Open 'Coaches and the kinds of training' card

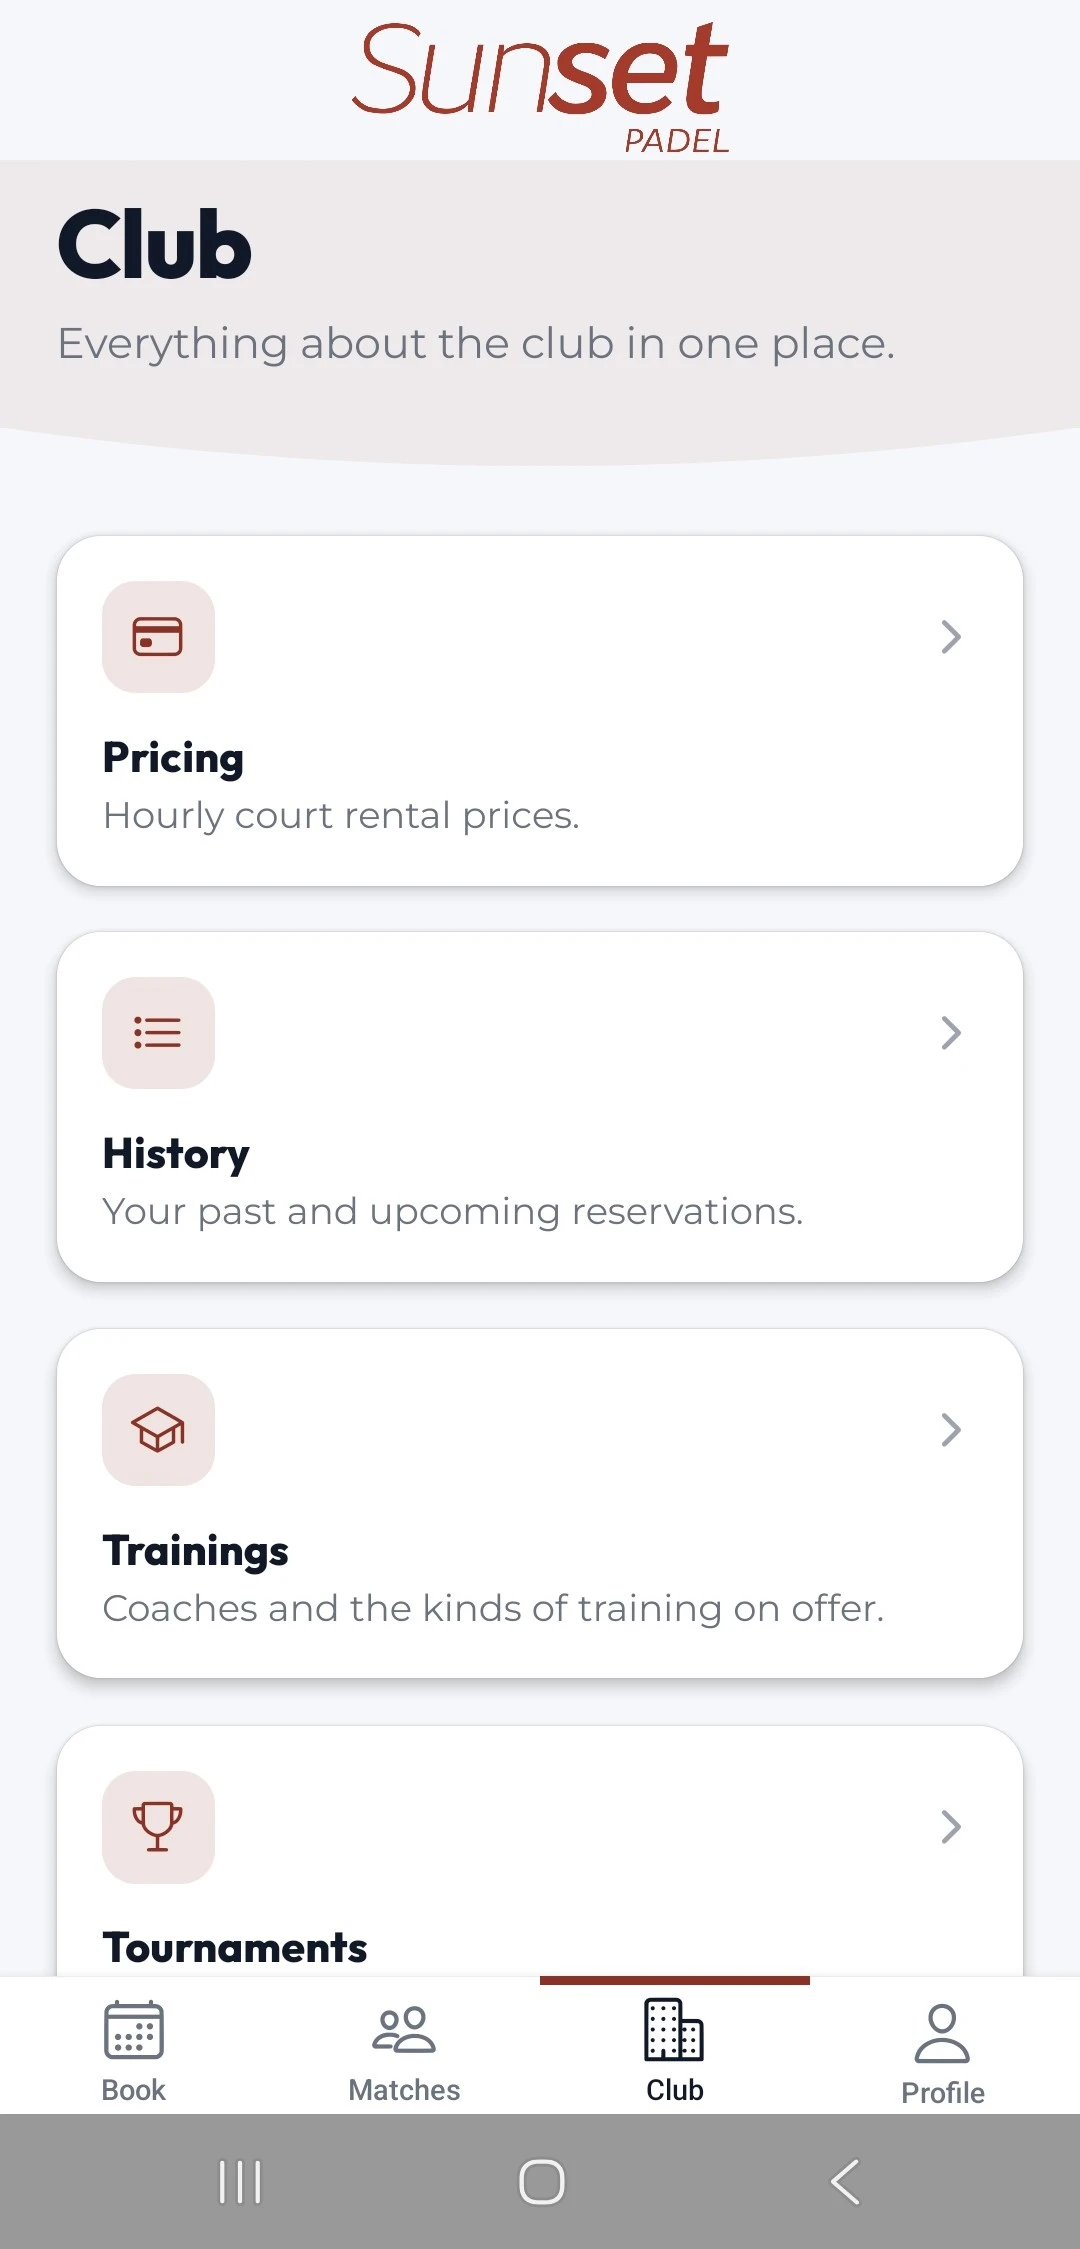coord(540,1503)
